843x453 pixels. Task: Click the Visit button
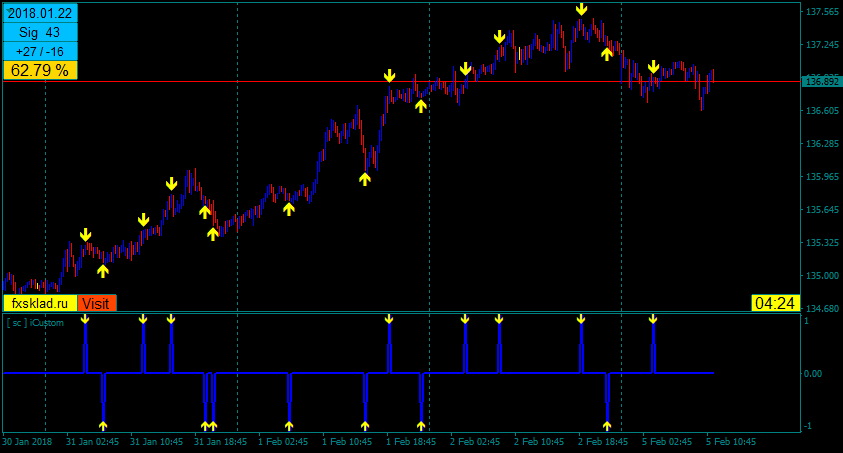(97, 303)
